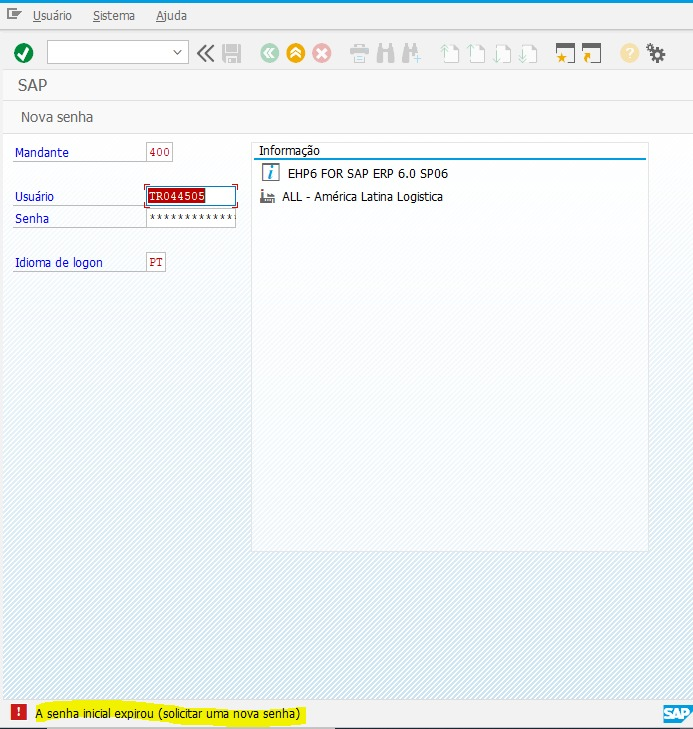The height and width of the screenshot is (729, 693).
Task: Open the transaction command field dropdown arrow
Action: (177, 53)
